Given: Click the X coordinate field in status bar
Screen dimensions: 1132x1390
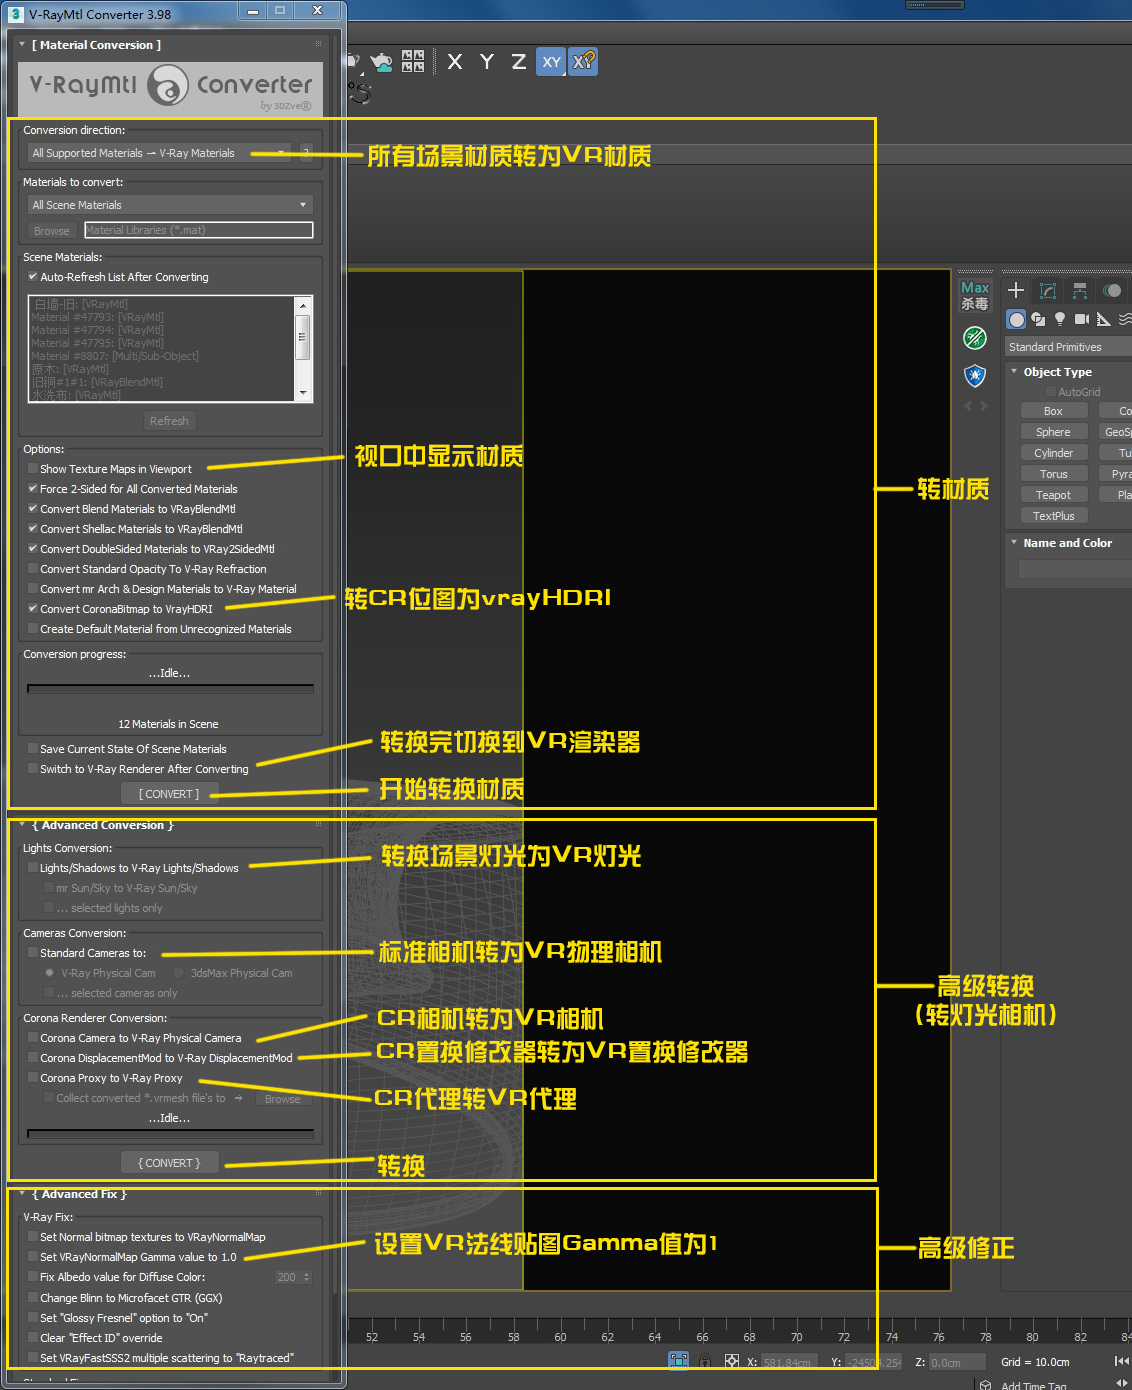Looking at the screenshot, I should pos(788,1362).
